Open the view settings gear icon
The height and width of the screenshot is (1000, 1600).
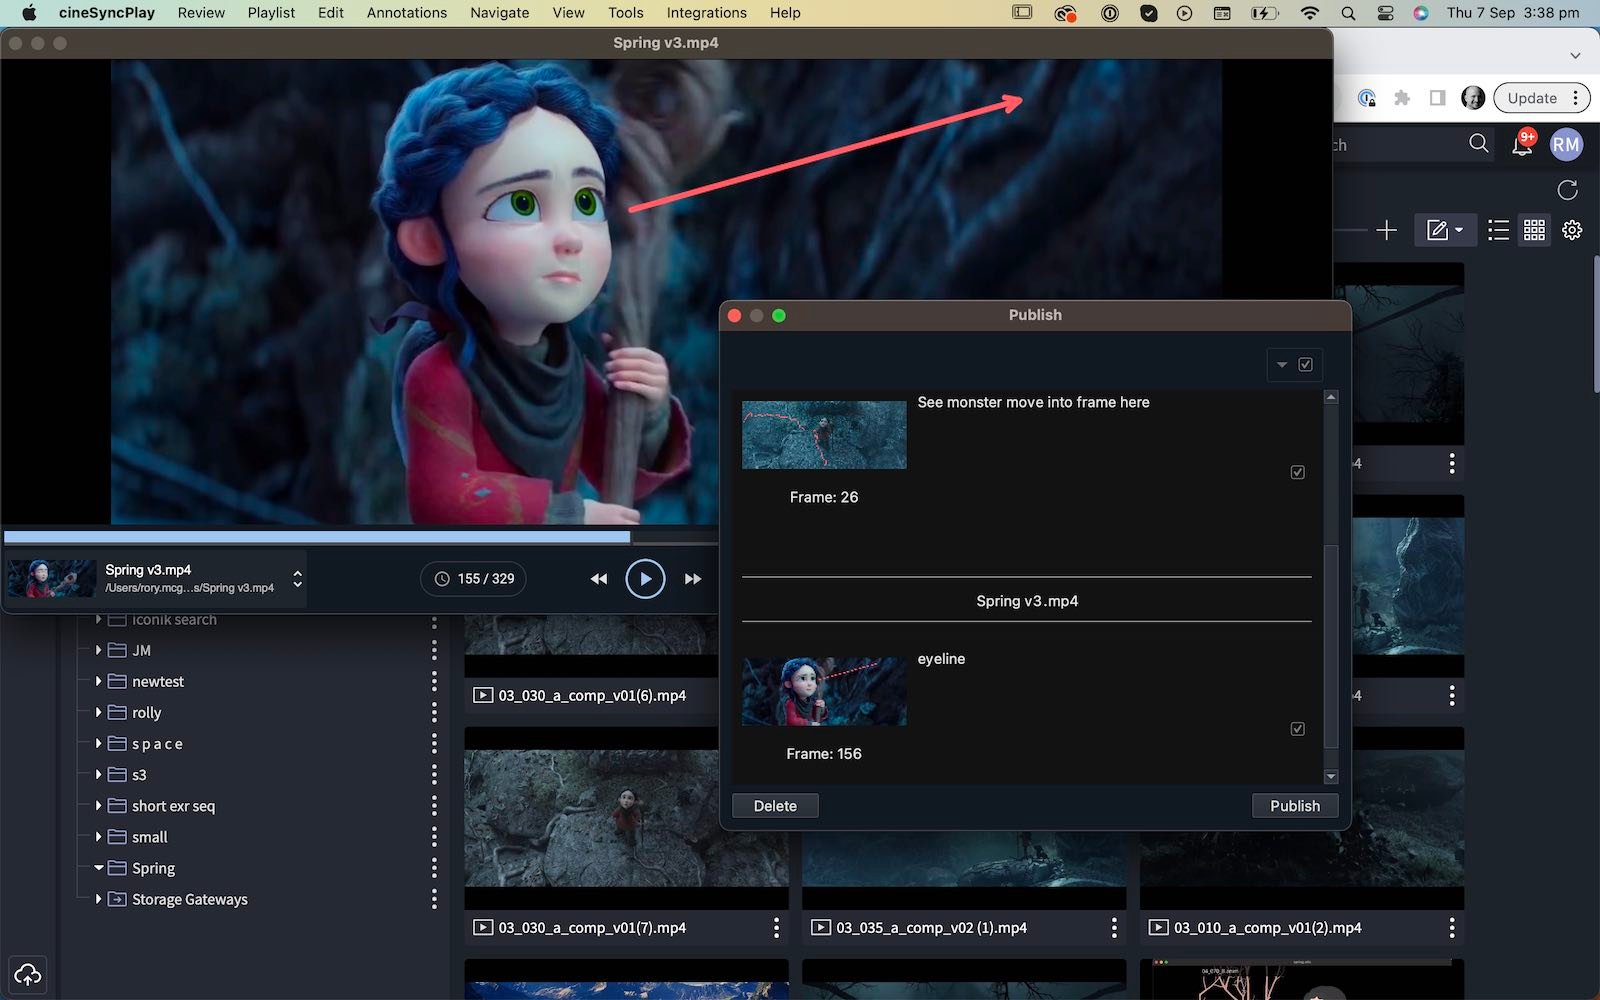pos(1572,231)
